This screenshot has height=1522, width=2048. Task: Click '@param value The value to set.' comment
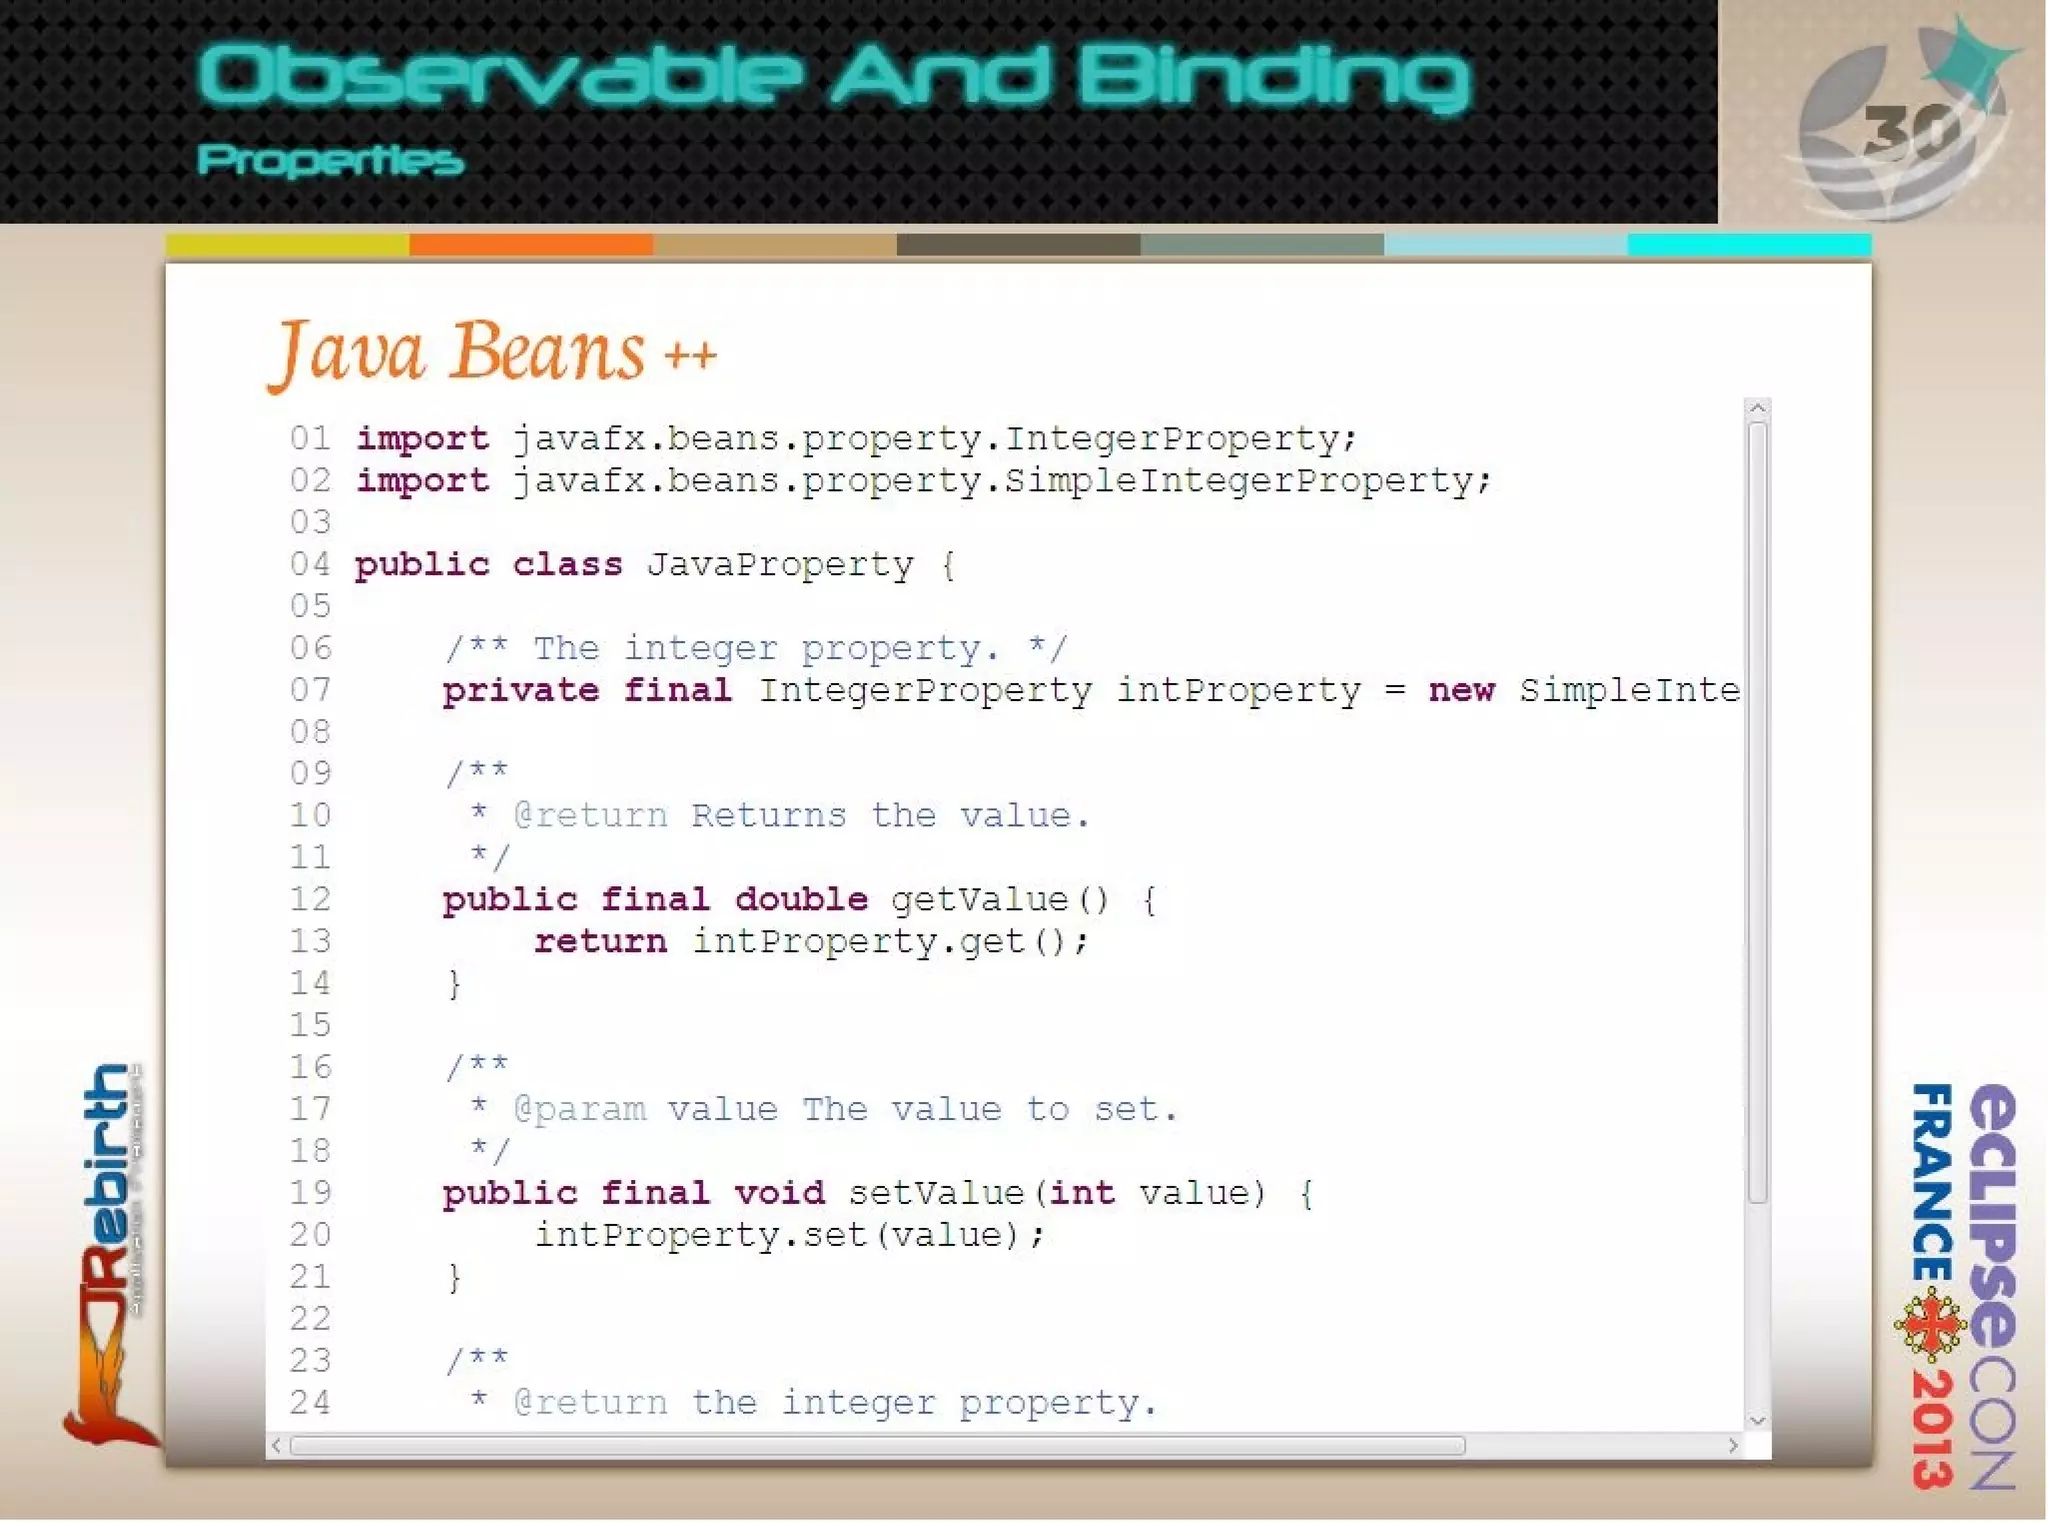(x=823, y=1110)
